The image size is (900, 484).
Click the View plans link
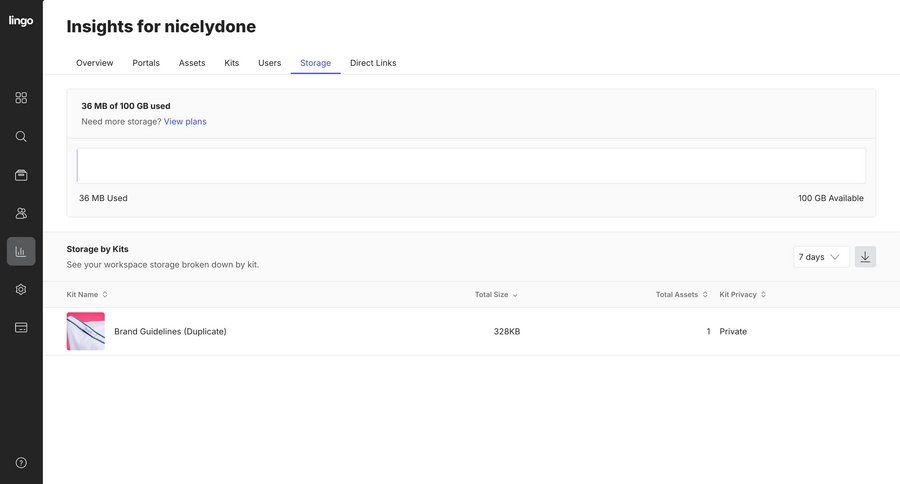[185, 122]
